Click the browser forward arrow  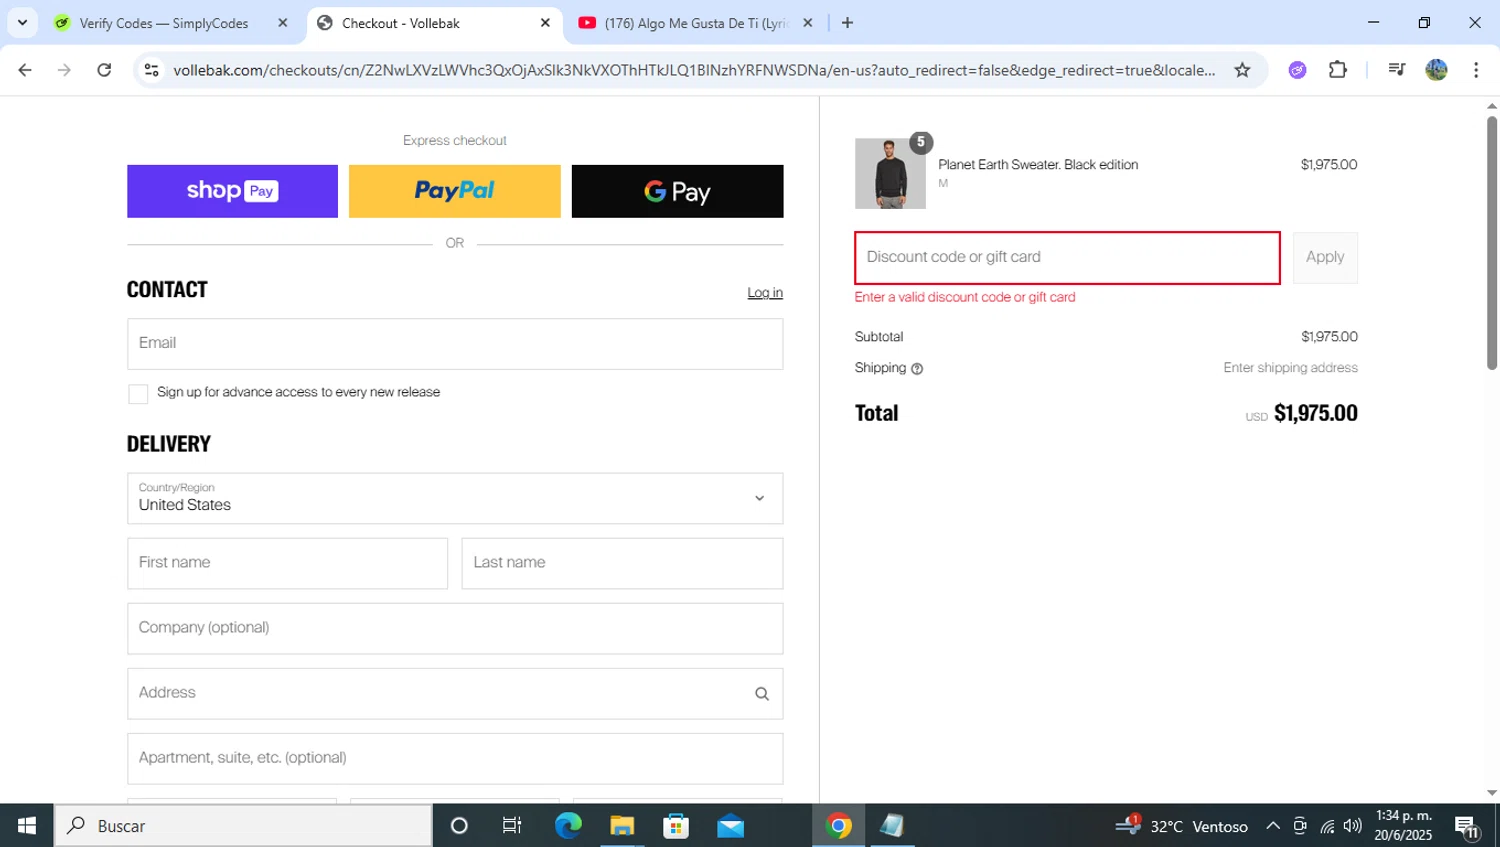pyautogui.click(x=64, y=70)
